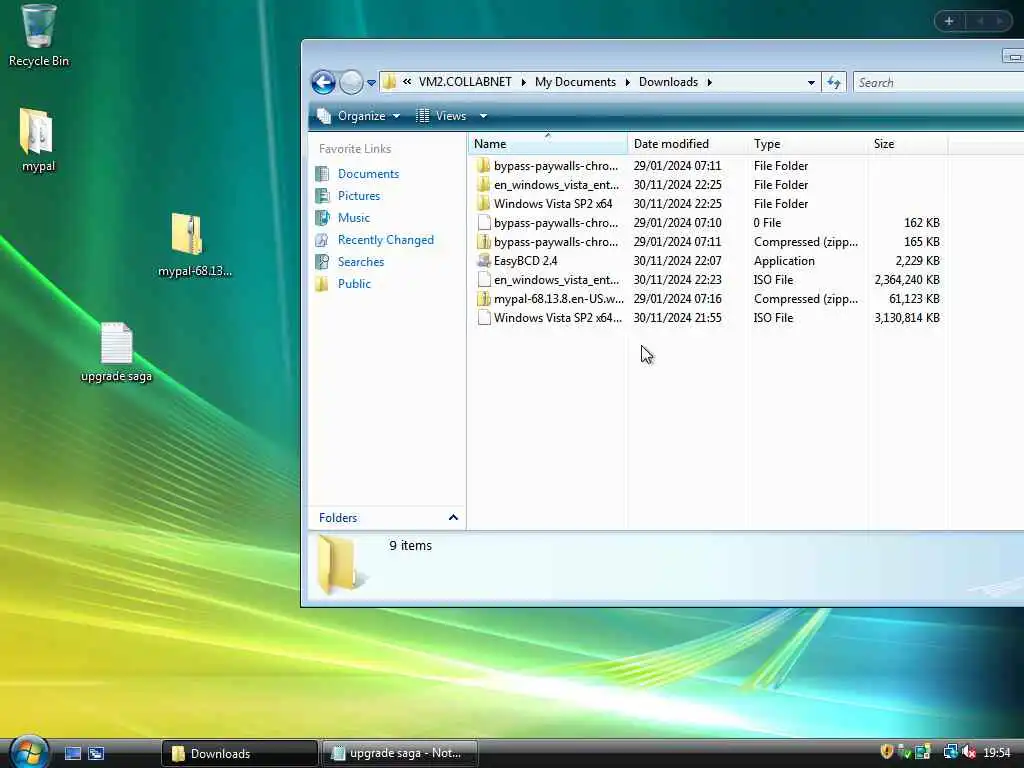This screenshot has width=1024, height=768.
Task: Click date 30/11/2024 22:07 cell
Action: coord(677,261)
